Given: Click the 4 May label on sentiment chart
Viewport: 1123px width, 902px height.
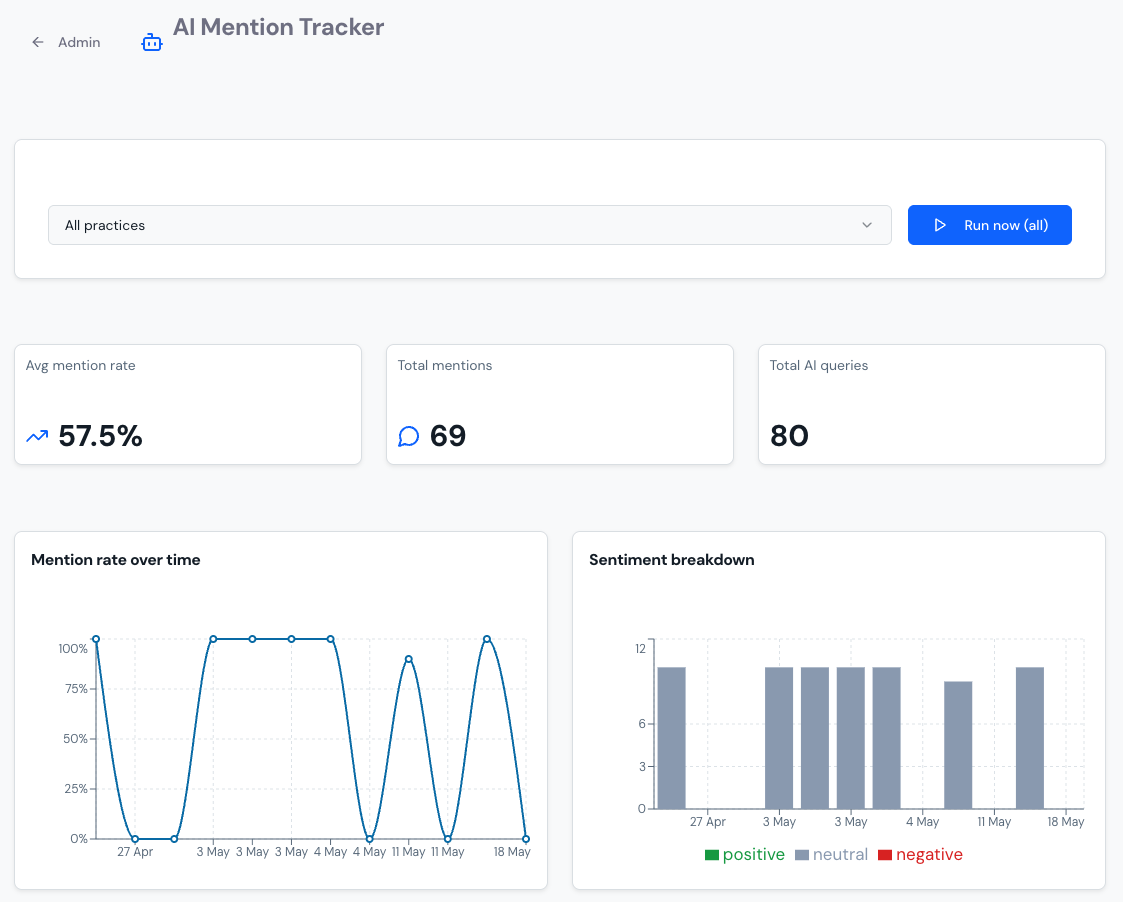Looking at the screenshot, I should (x=922, y=822).
